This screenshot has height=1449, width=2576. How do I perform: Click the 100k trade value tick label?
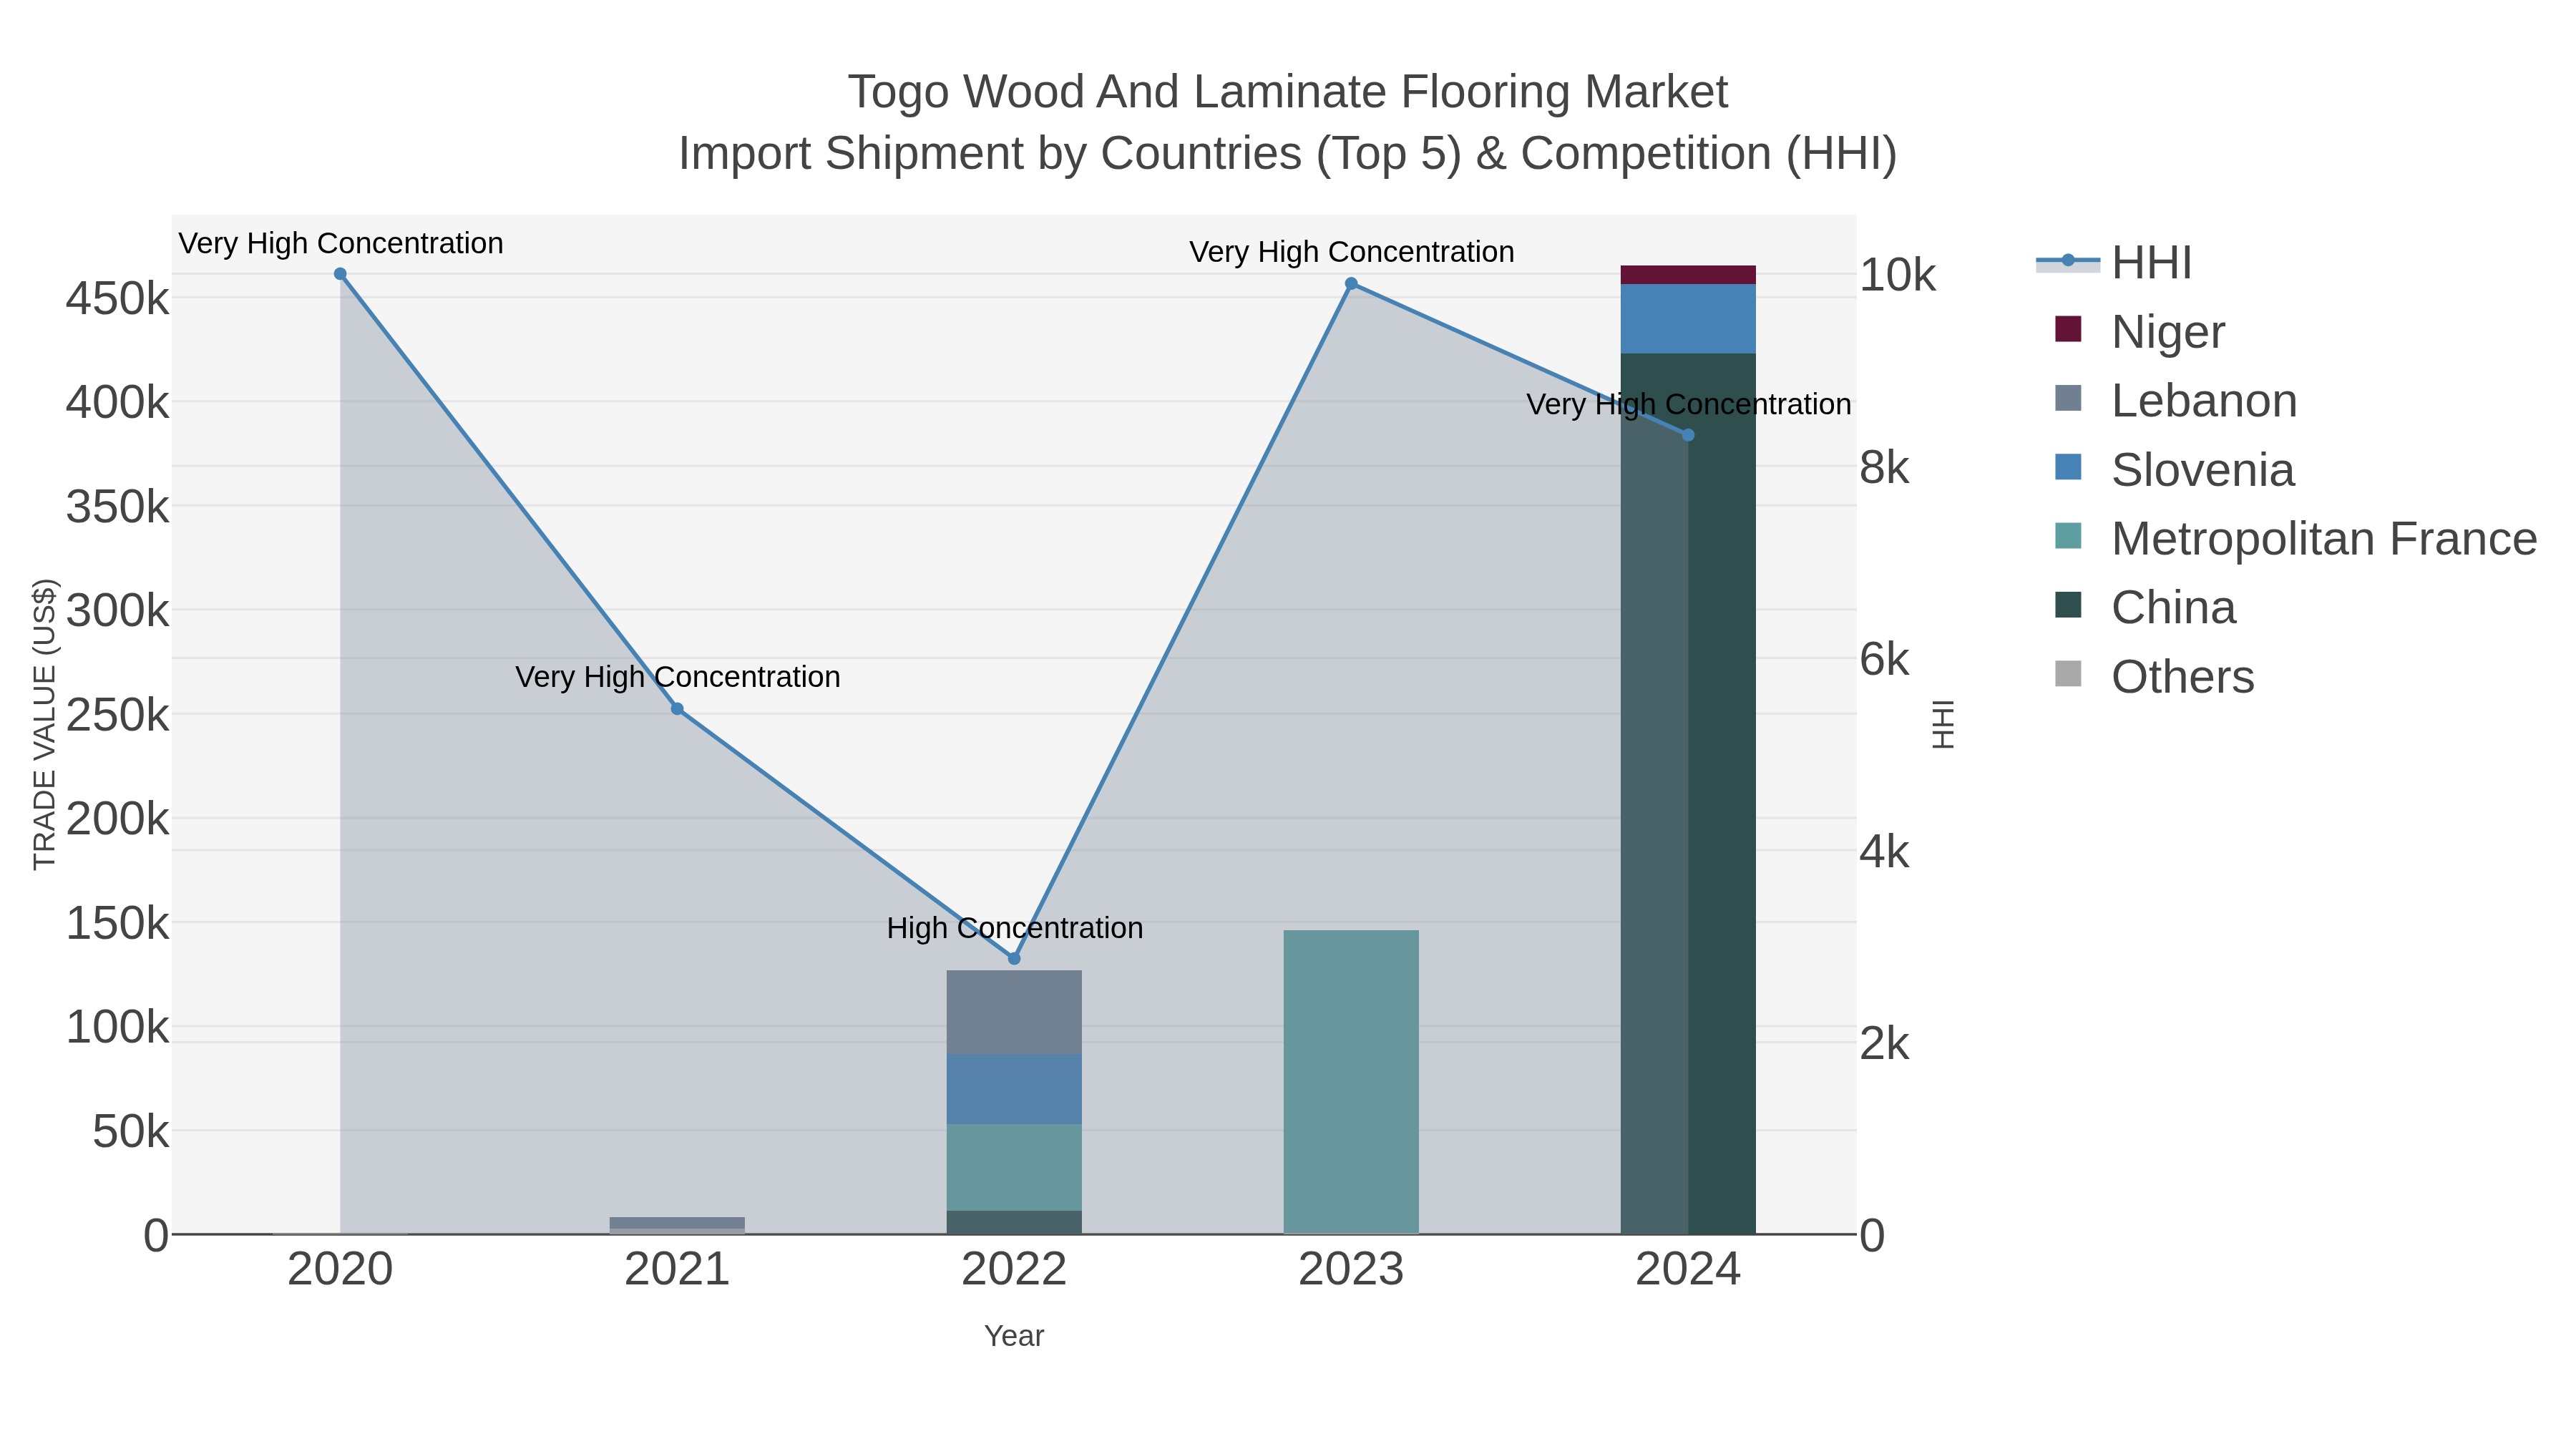click(x=117, y=1027)
